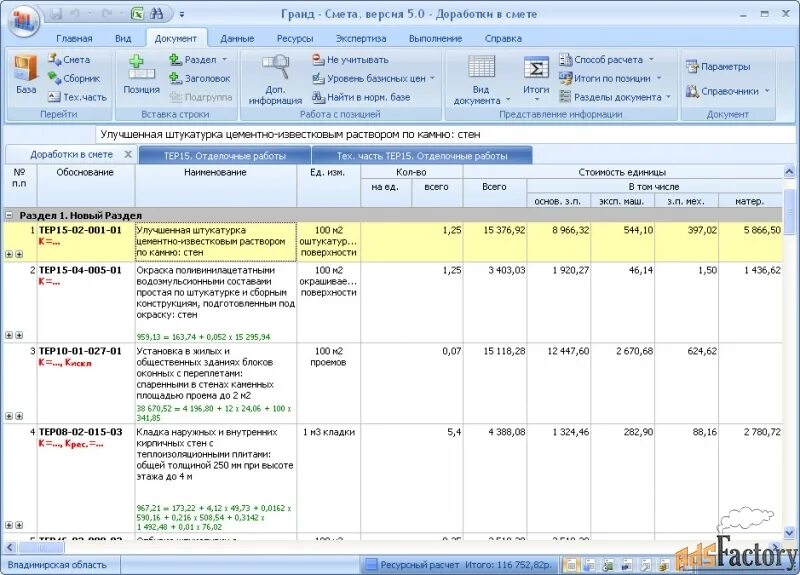Open the Раздел dropdown arrow
This screenshot has width=800, height=575.
tap(224, 60)
